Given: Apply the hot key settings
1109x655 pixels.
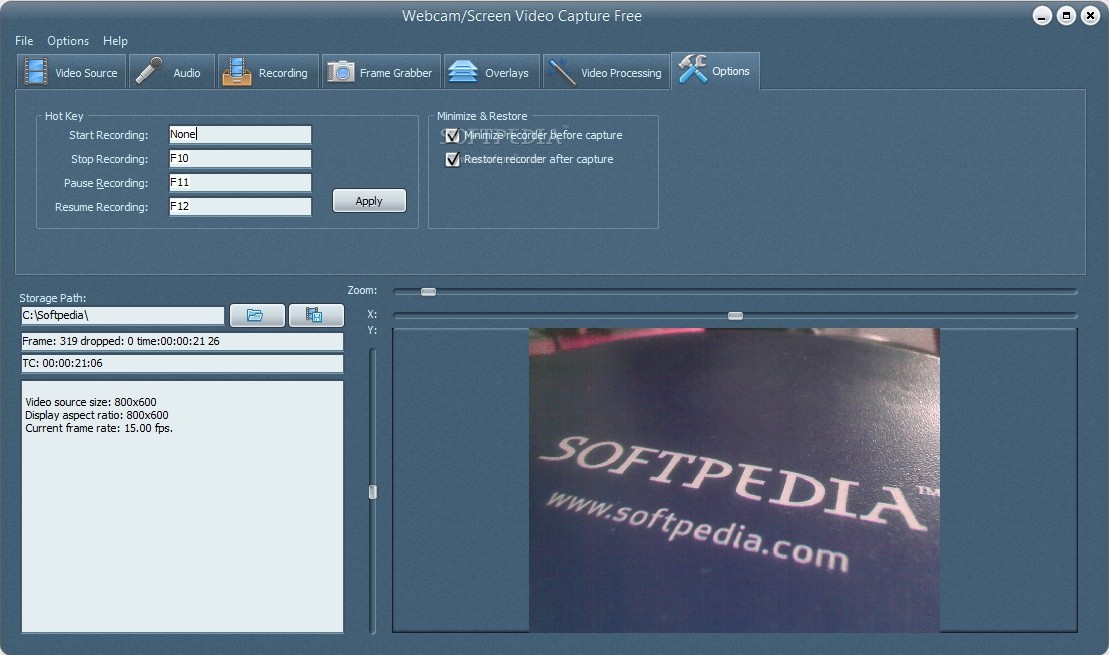Looking at the screenshot, I should pyautogui.click(x=369, y=201).
